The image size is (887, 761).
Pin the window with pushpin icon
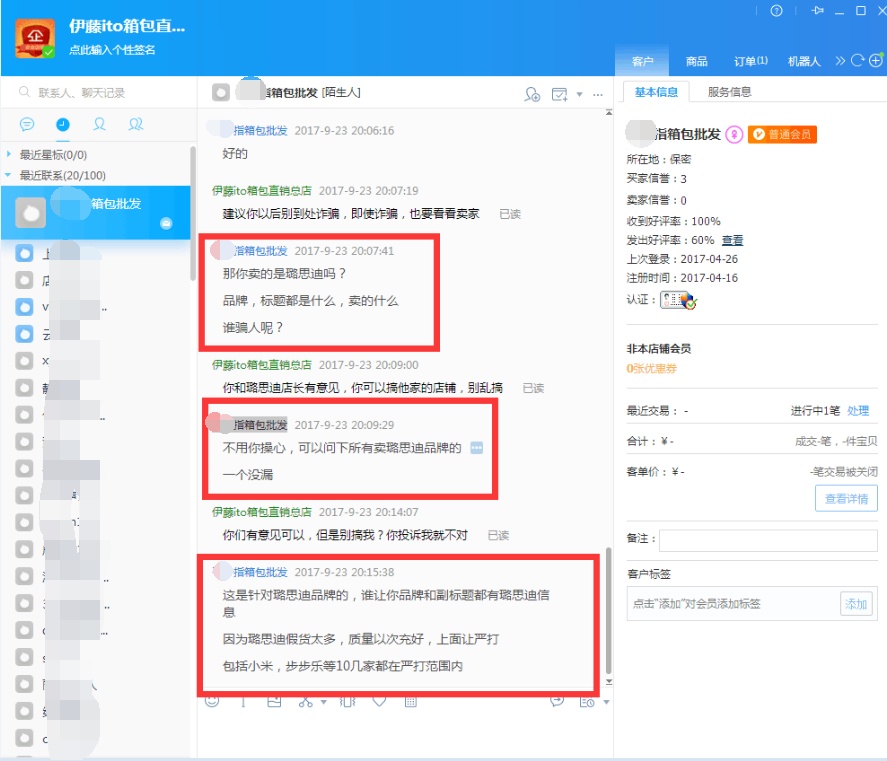point(817,11)
